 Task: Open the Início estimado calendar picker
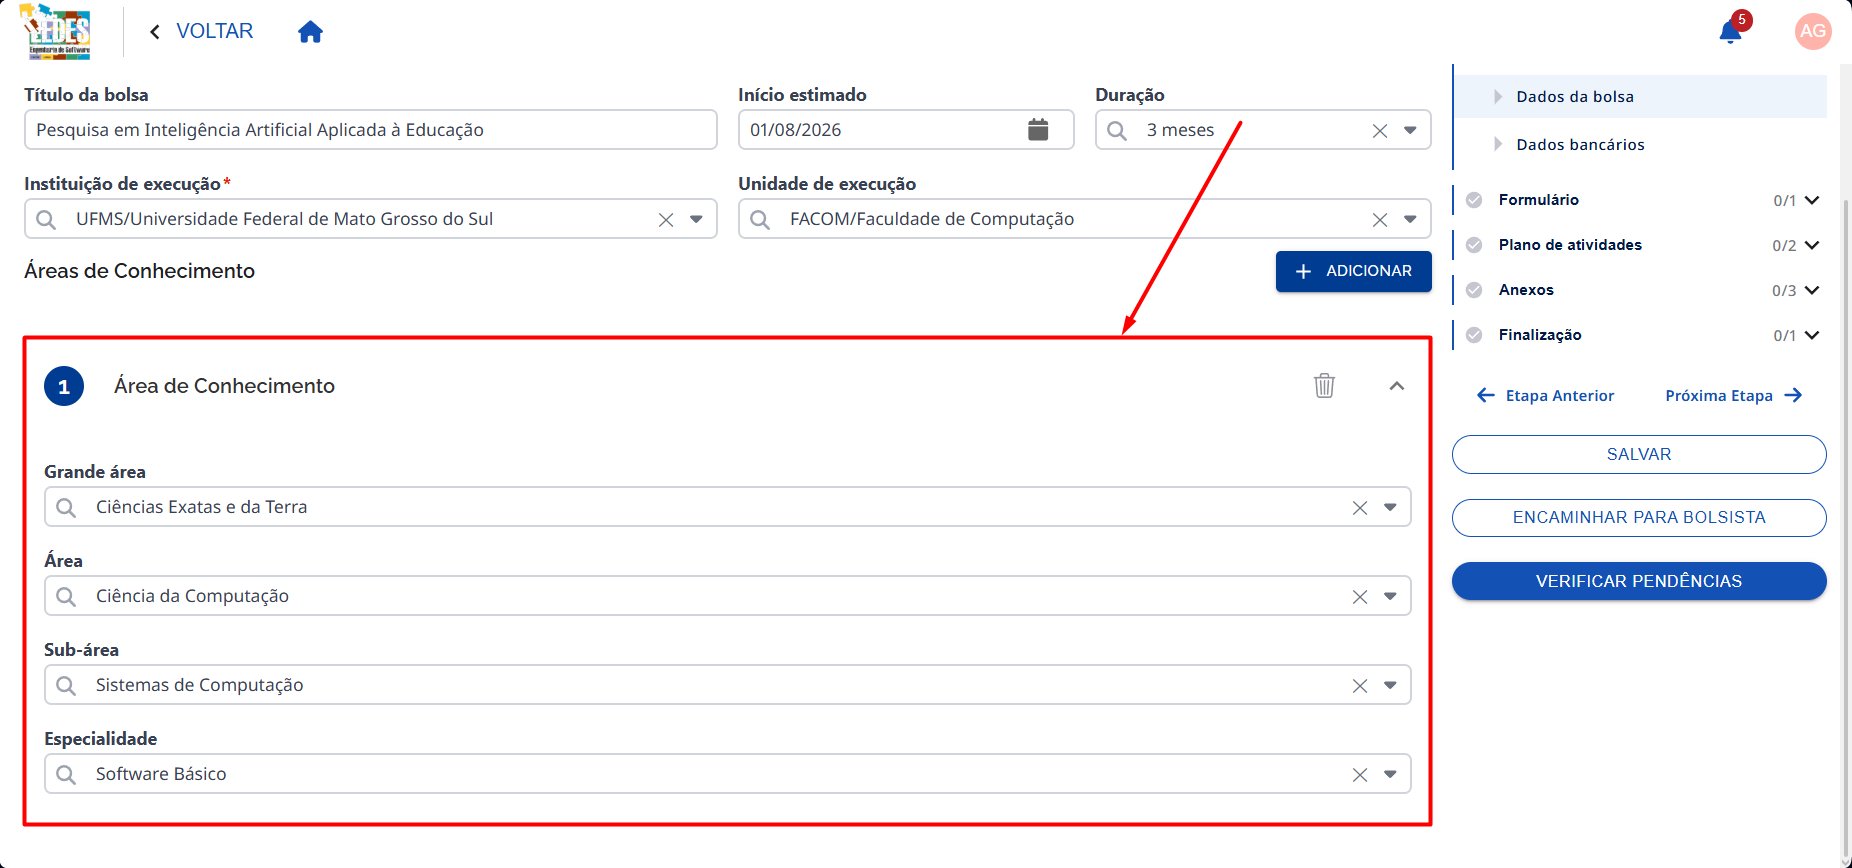coord(1038,130)
